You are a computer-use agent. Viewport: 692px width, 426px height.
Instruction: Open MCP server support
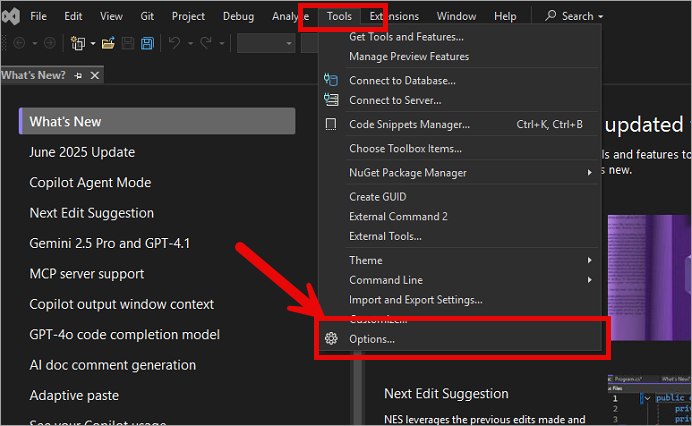tap(86, 274)
